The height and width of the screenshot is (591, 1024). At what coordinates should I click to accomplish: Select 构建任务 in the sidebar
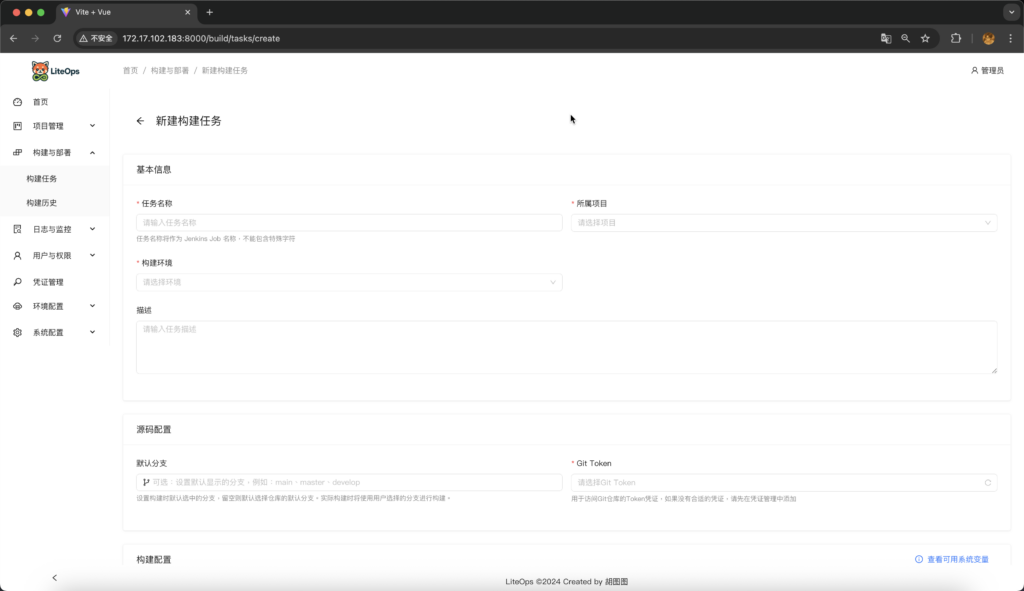pos(42,179)
